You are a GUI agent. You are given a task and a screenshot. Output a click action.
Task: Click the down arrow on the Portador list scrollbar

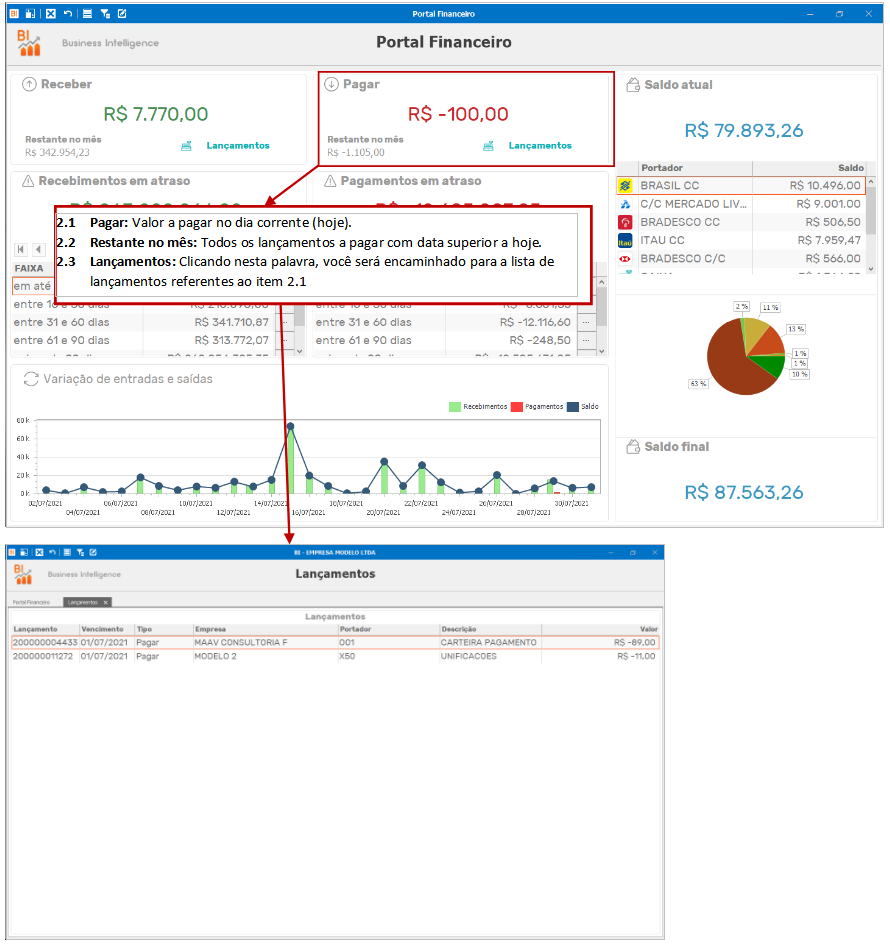point(871,269)
